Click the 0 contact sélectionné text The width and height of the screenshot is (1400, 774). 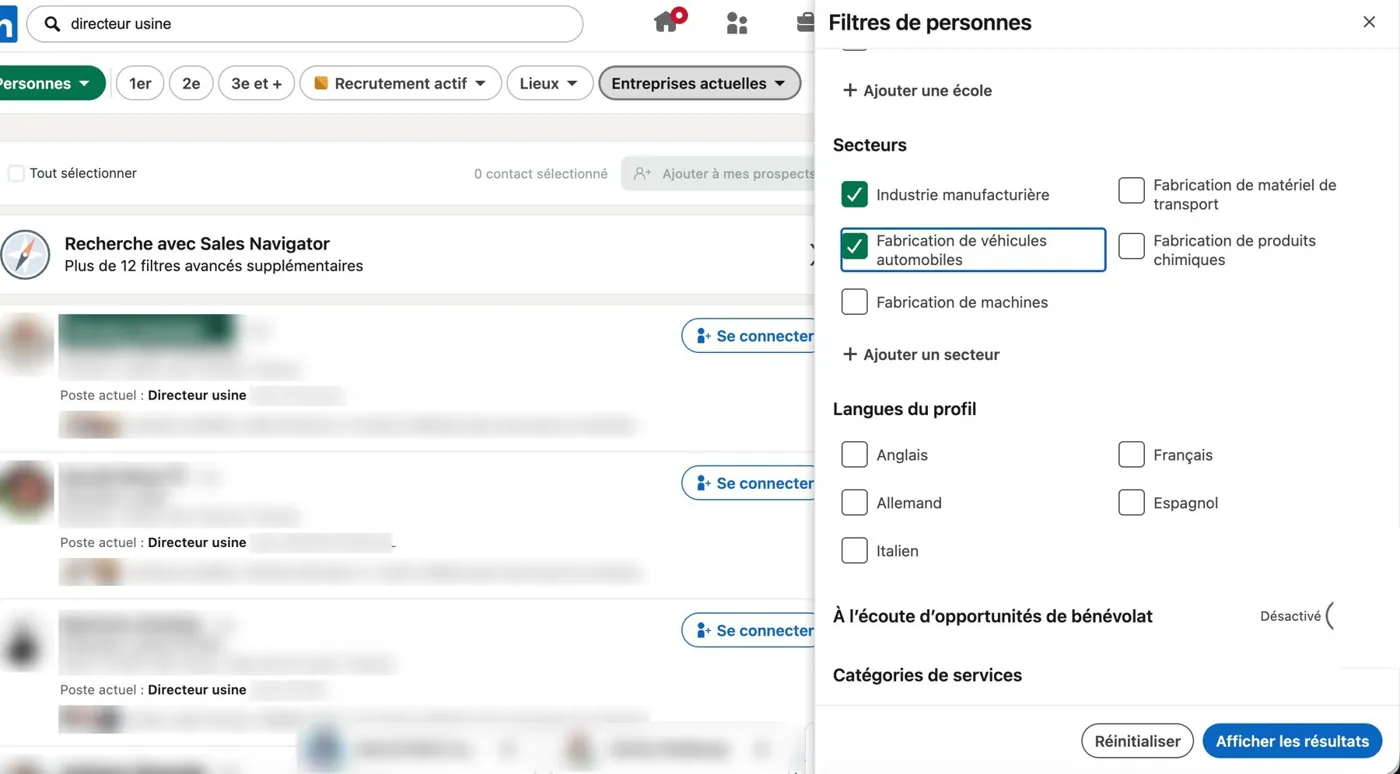point(541,173)
